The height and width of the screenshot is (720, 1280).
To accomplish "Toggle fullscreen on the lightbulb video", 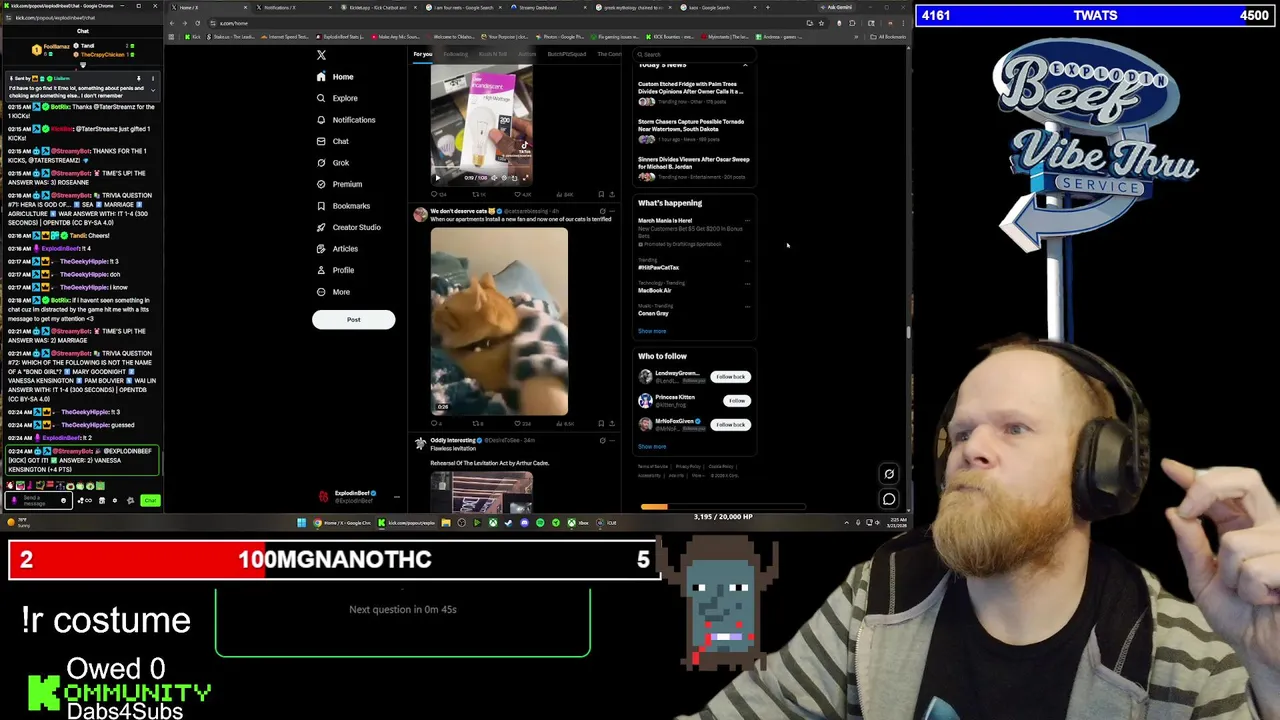I will pyautogui.click(x=525, y=178).
